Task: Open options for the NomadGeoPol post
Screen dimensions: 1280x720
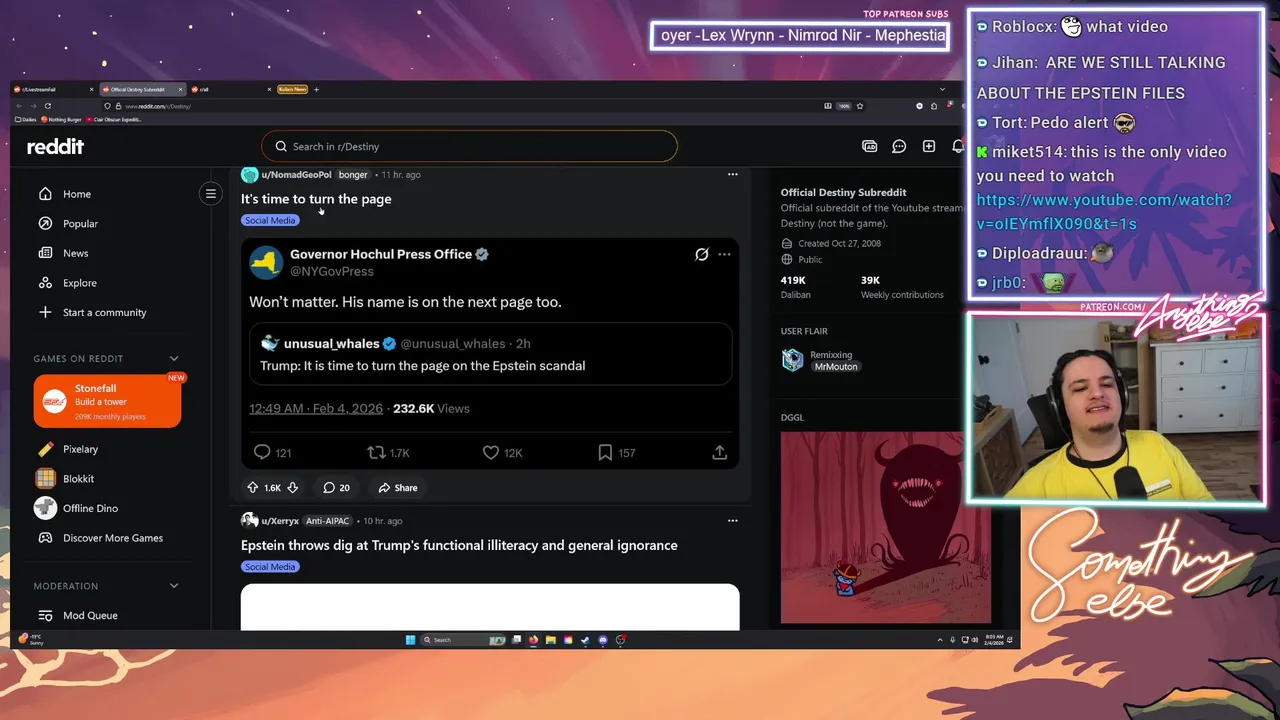Action: point(732,174)
